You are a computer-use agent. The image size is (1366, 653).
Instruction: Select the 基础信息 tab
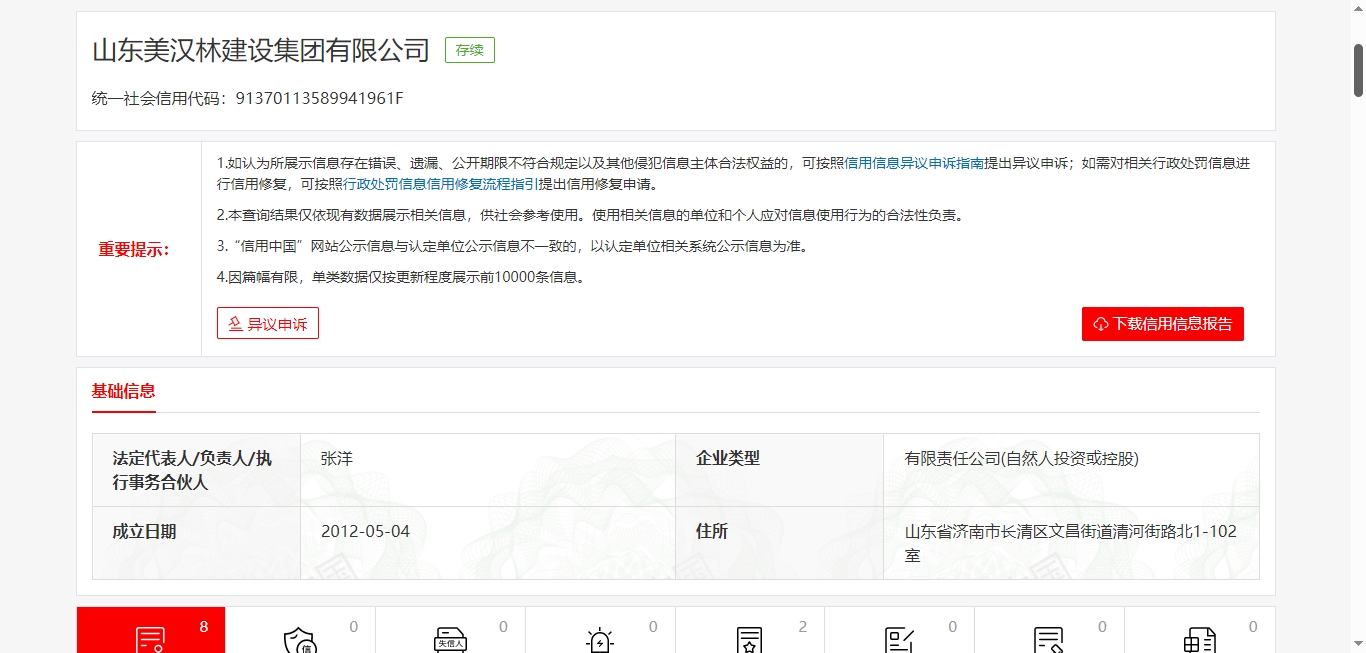coord(124,391)
